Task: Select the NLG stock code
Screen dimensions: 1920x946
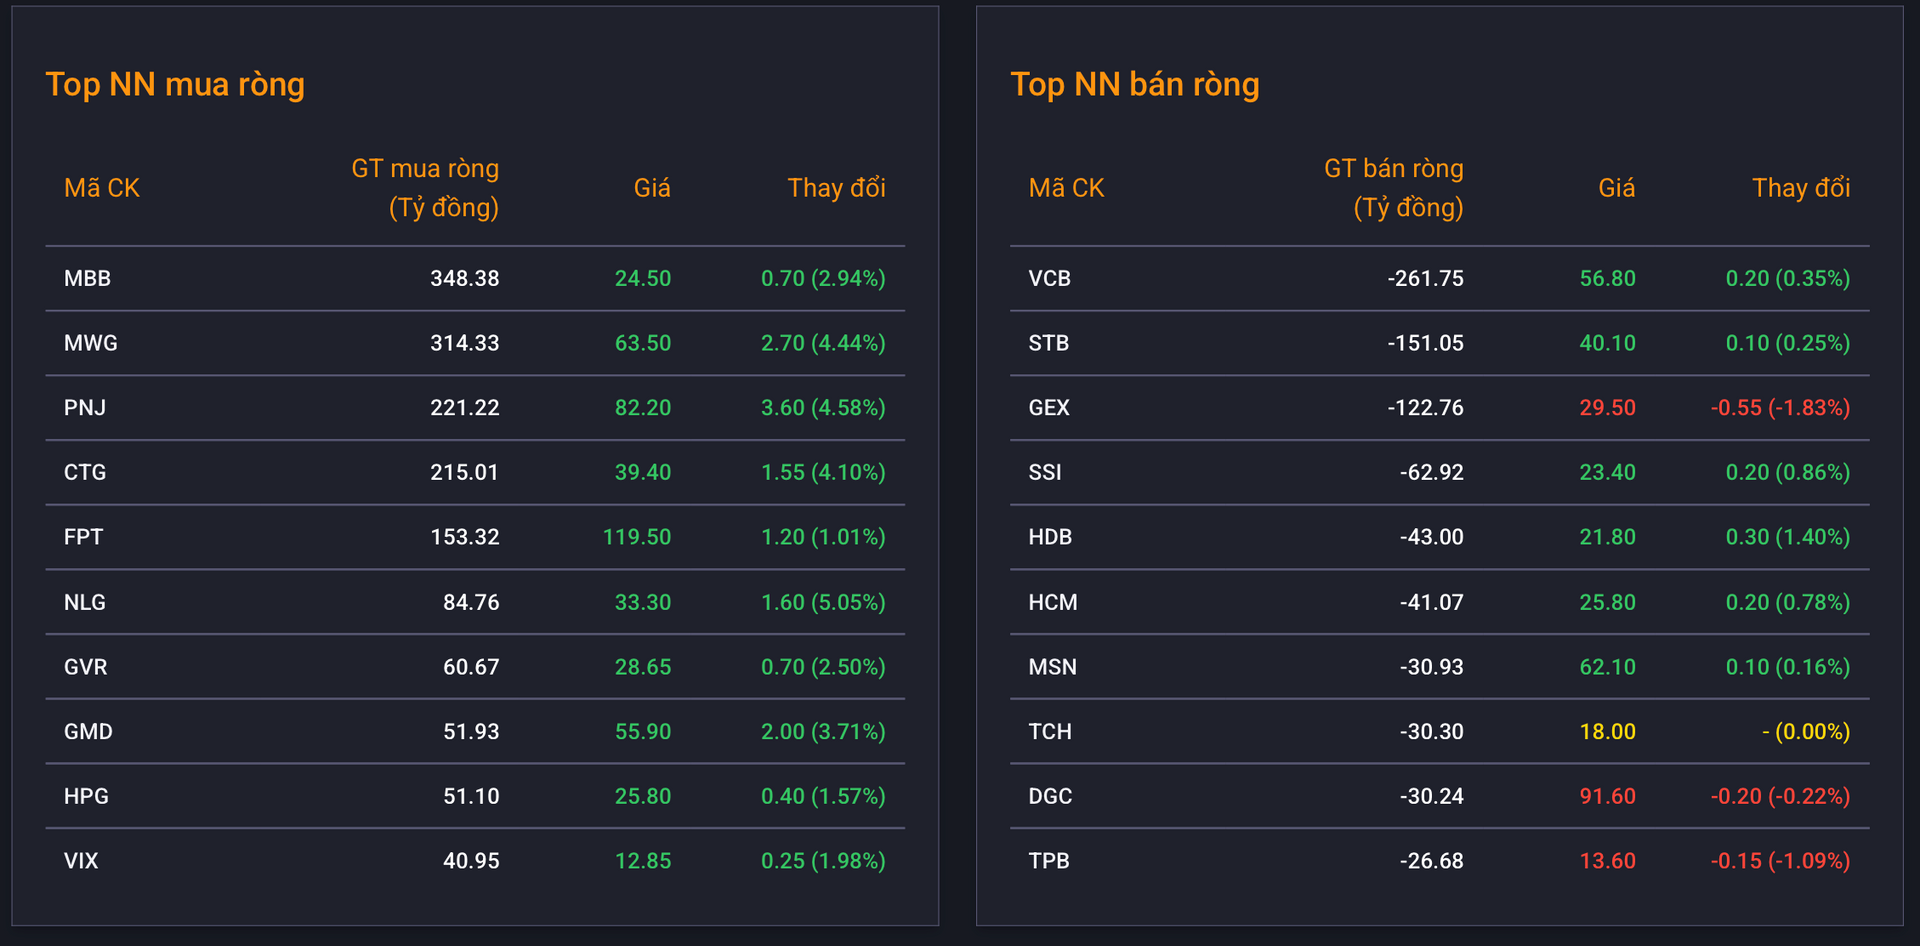Action: tap(85, 602)
